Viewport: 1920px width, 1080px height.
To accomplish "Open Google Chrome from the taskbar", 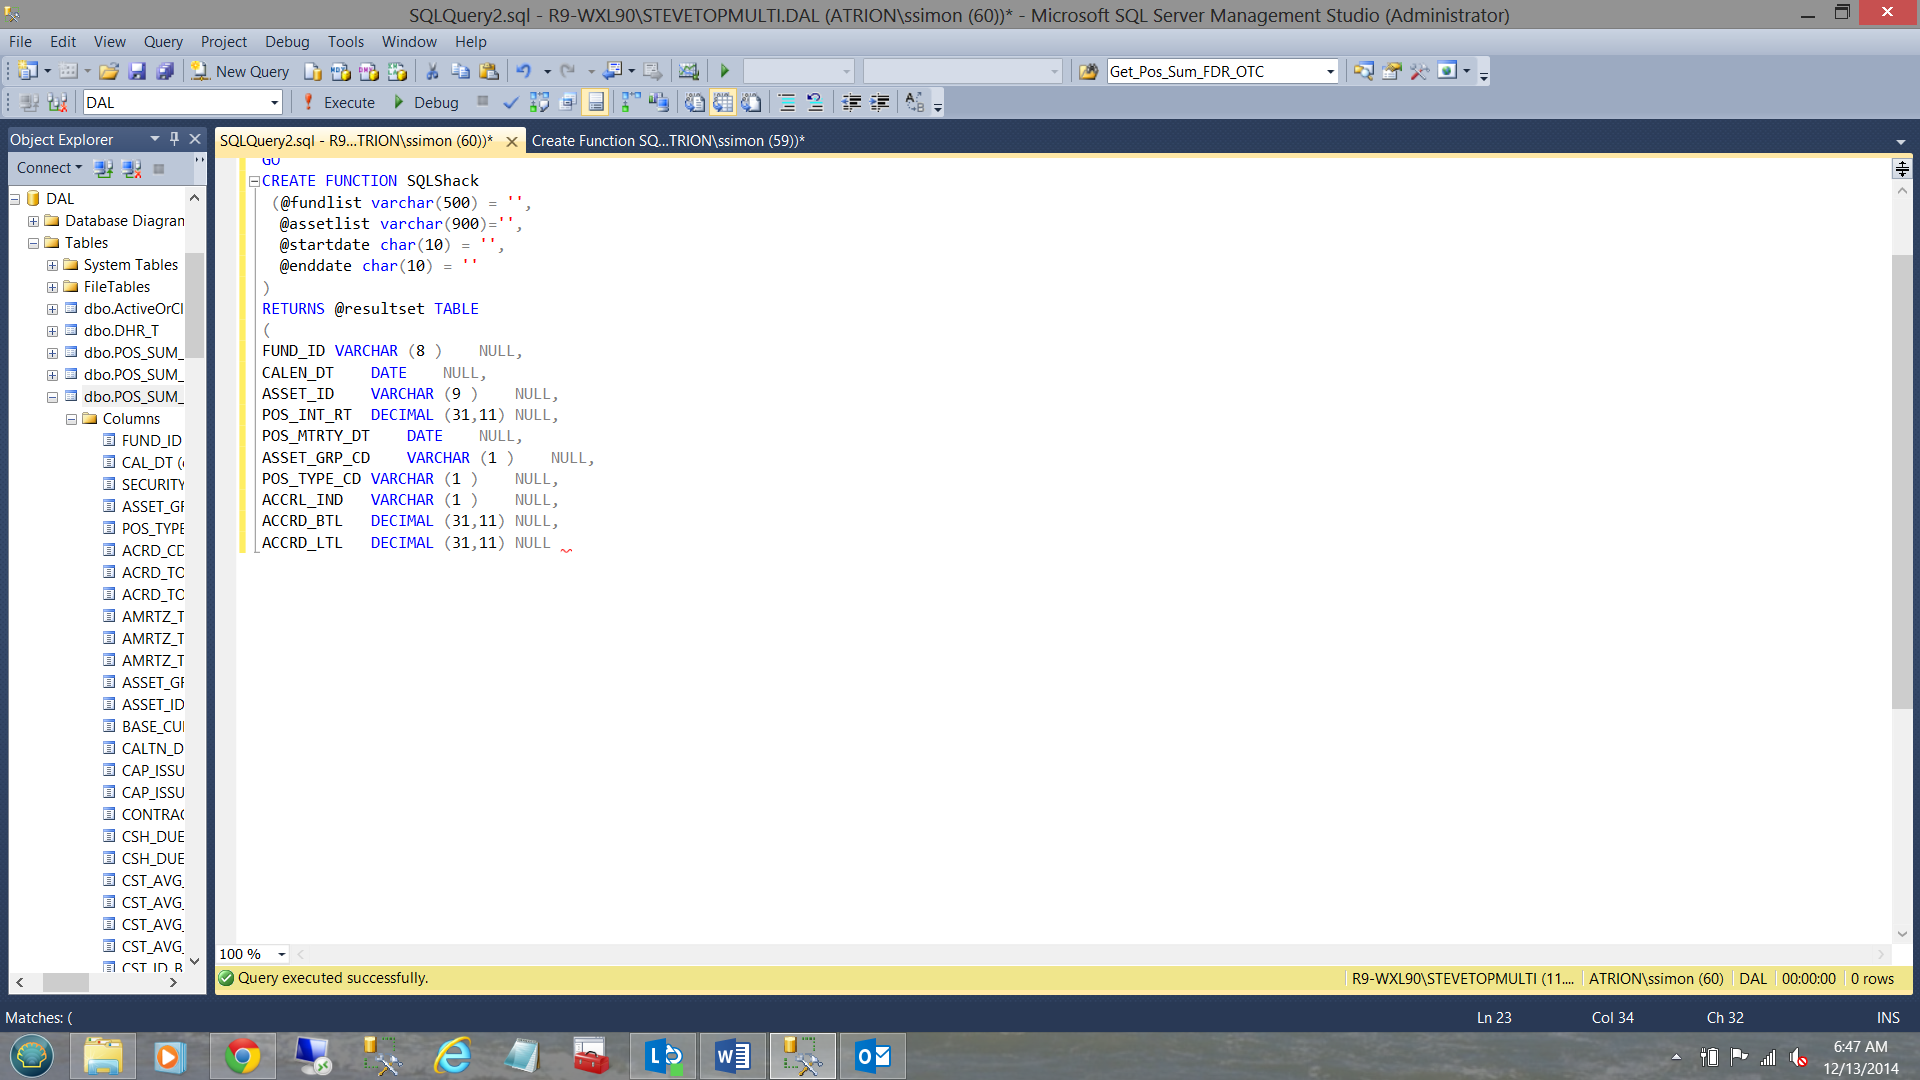I will click(242, 1056).
